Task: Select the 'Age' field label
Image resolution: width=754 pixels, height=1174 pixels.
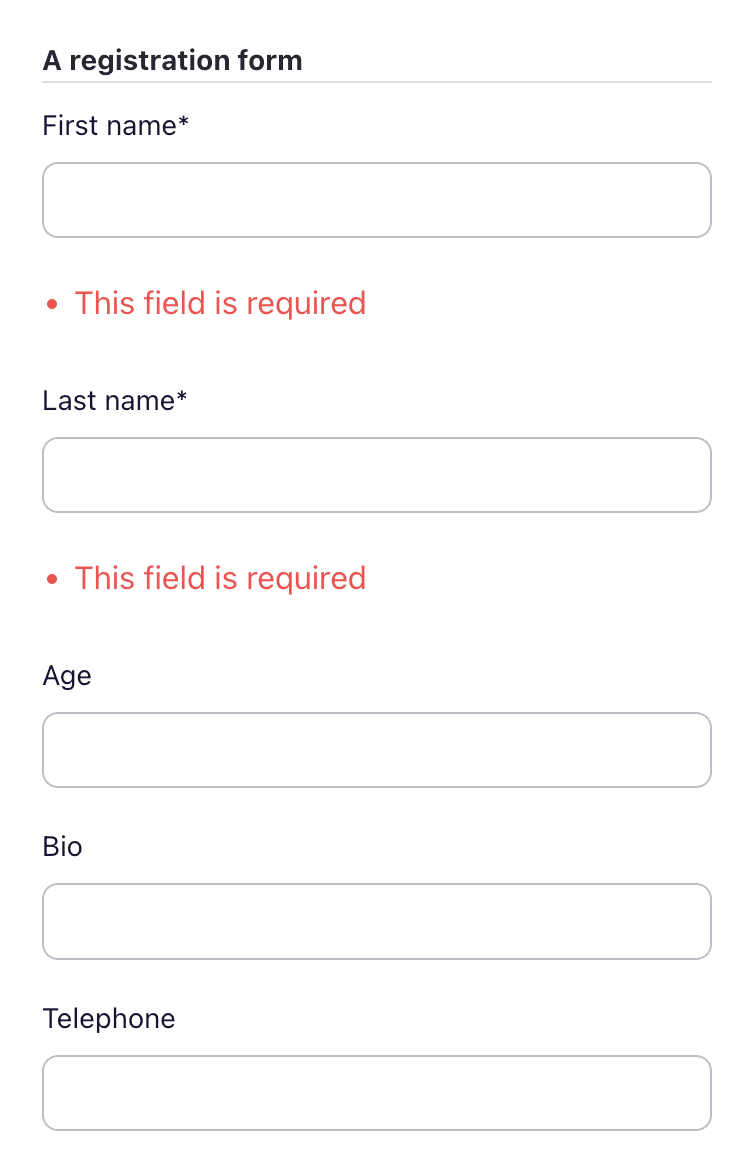Action: click(x=67, y=676)
